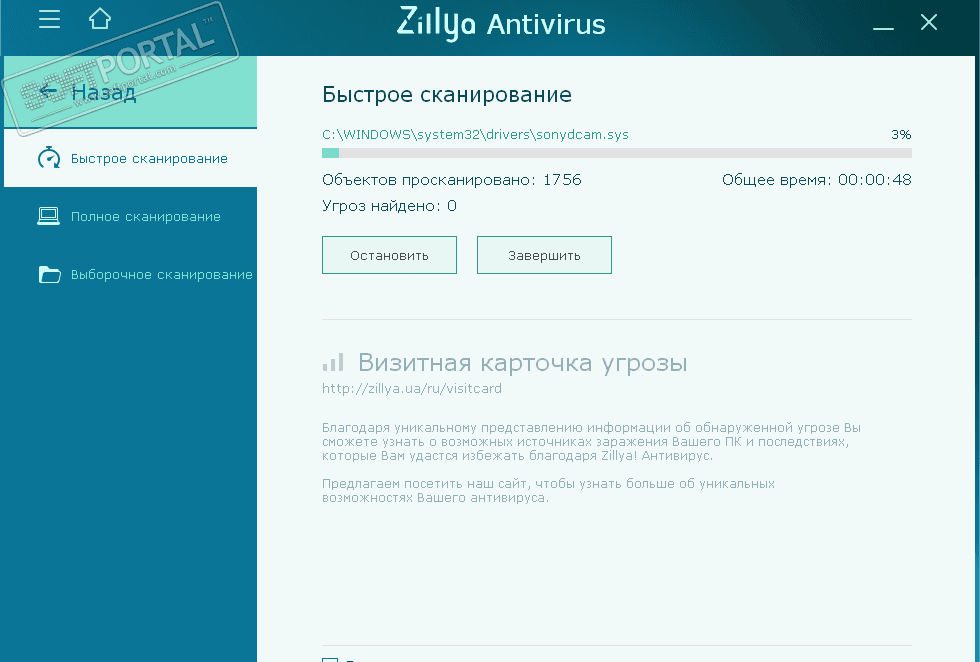This screenshot has width=980, height=662.
Task: Open the hamburger menu icon
Action: pos(49,19)
